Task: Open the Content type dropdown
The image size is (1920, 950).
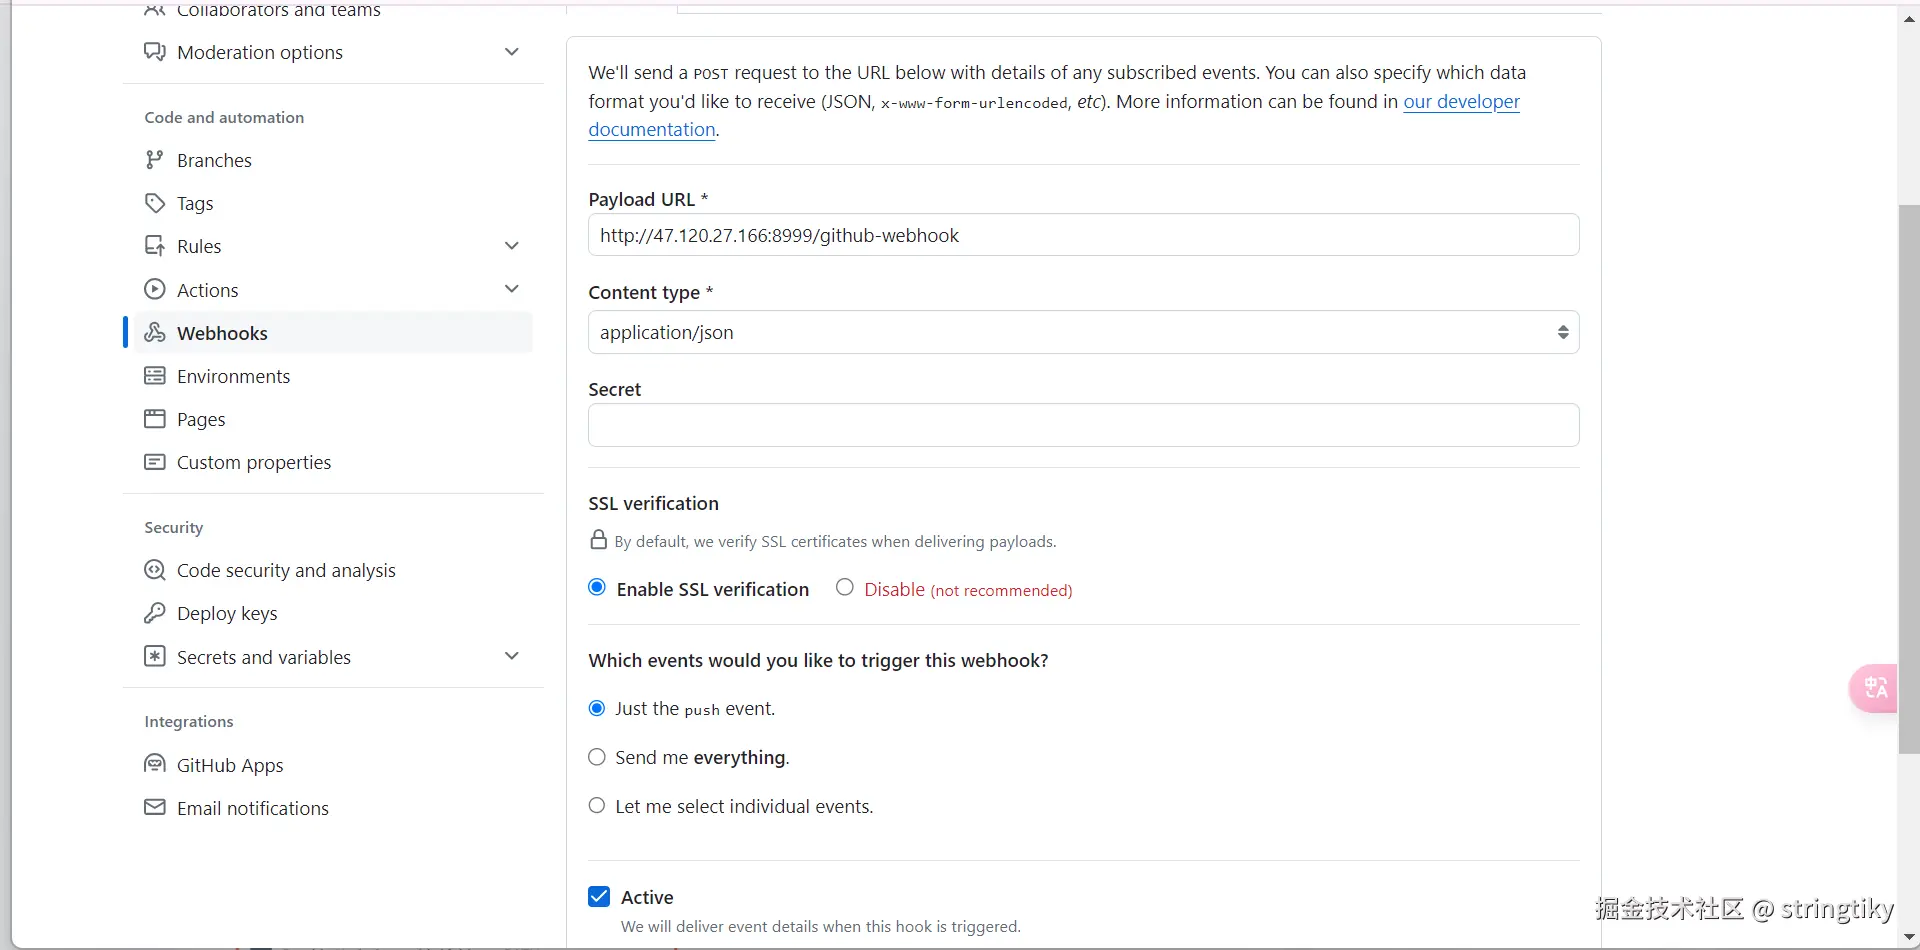Action: (1083, 332)
